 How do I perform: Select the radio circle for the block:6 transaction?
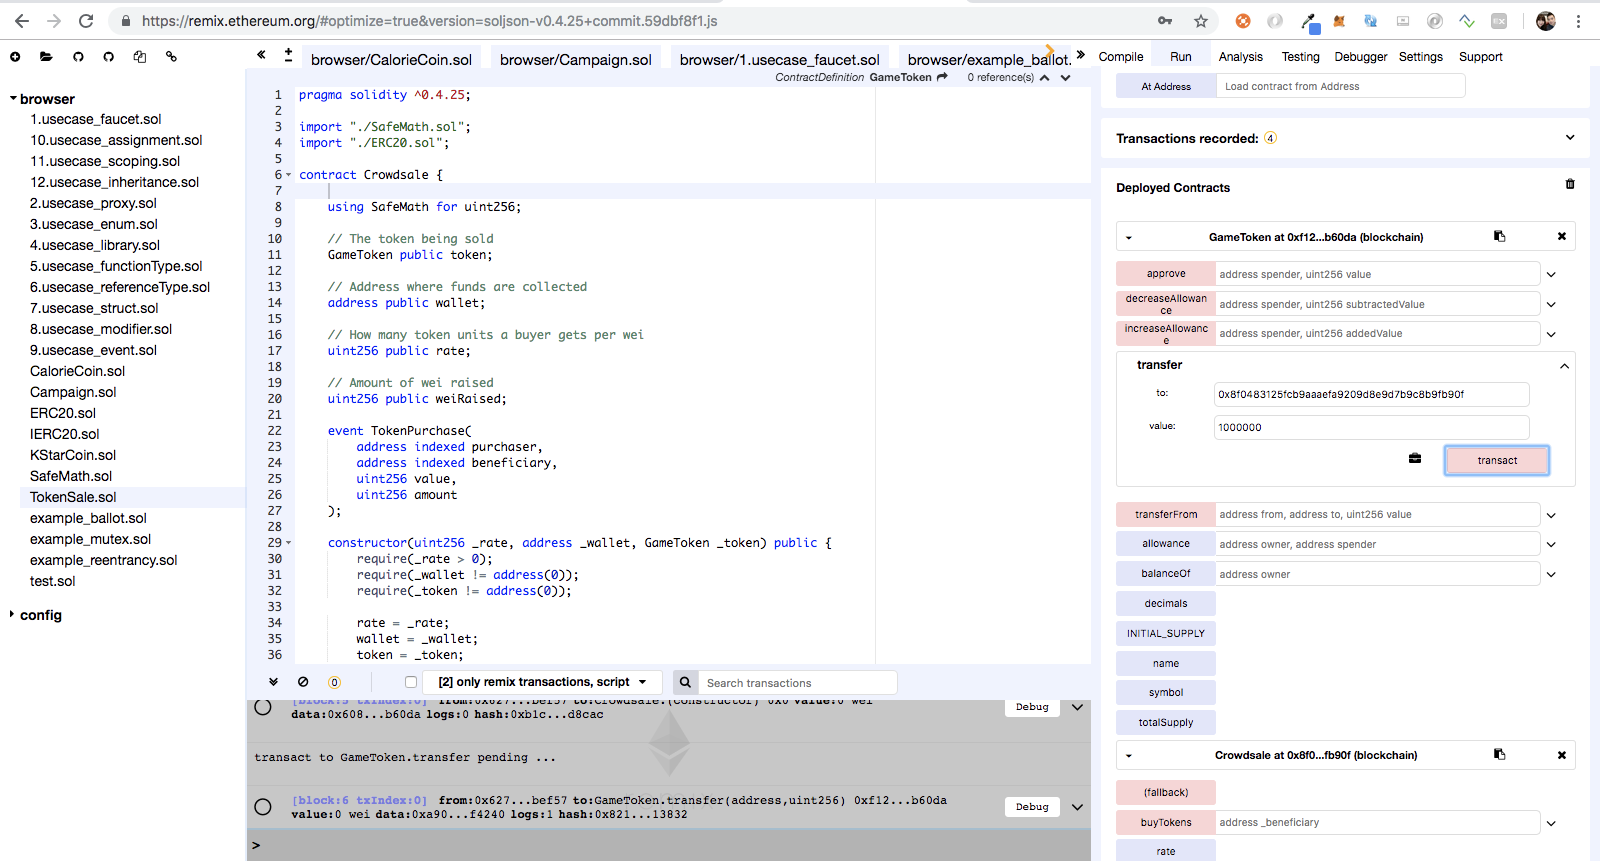(263, 807)
